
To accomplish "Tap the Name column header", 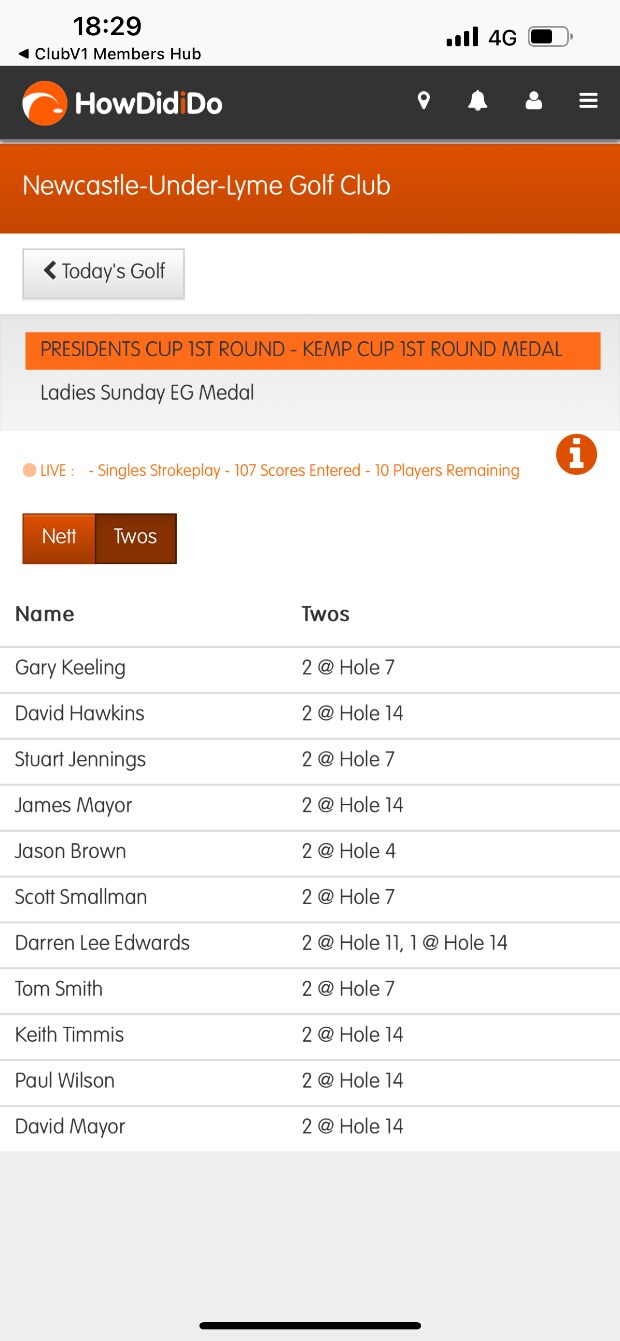I will [45, 614].
